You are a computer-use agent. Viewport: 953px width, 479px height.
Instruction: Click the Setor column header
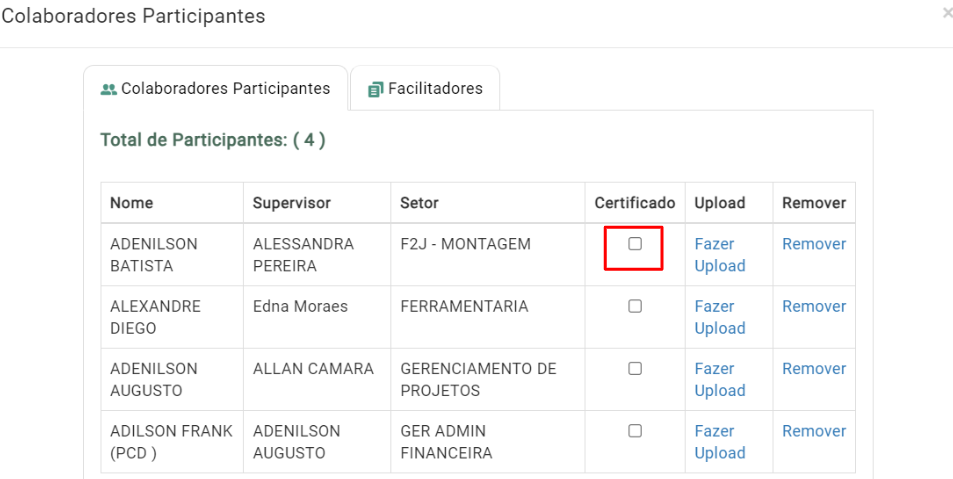[x=419, y=203]
